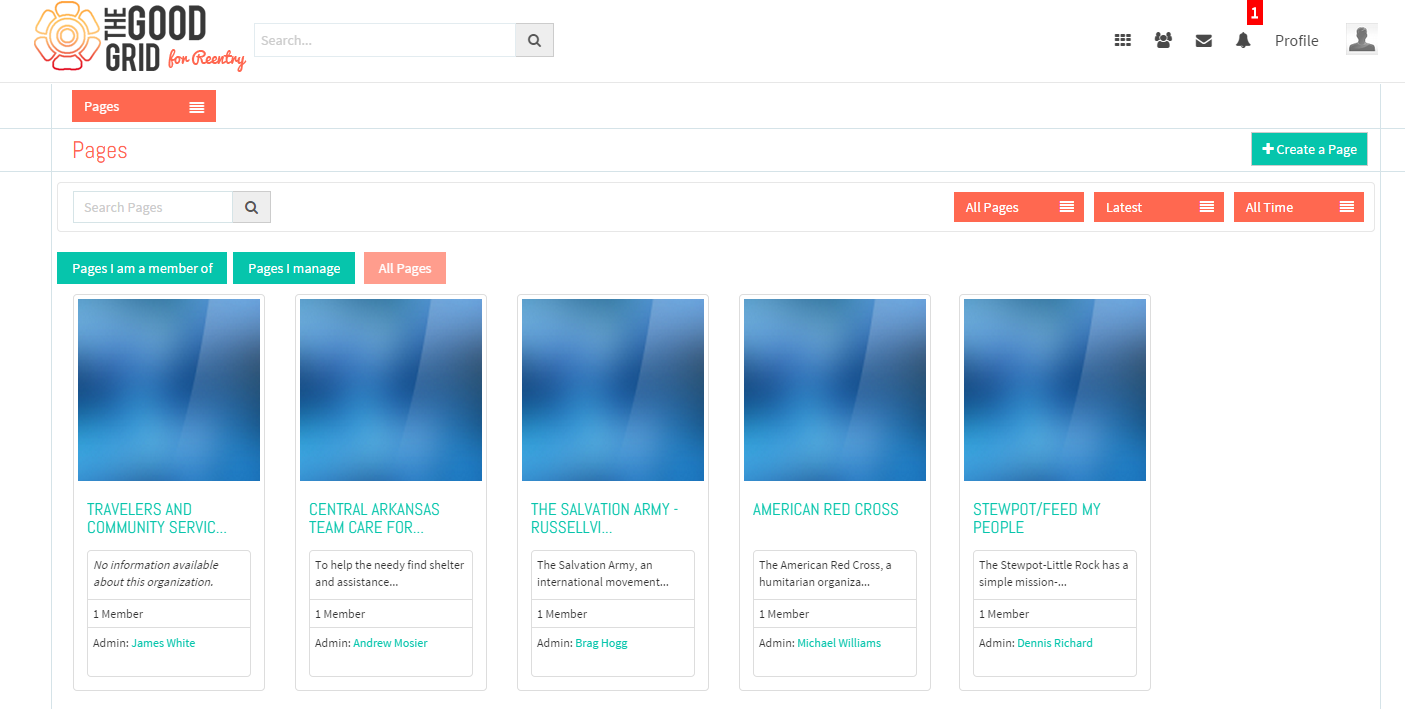Screen dimensions: 1405x709
Task: Click the Create a Page button
Action: click(1309, 149)
